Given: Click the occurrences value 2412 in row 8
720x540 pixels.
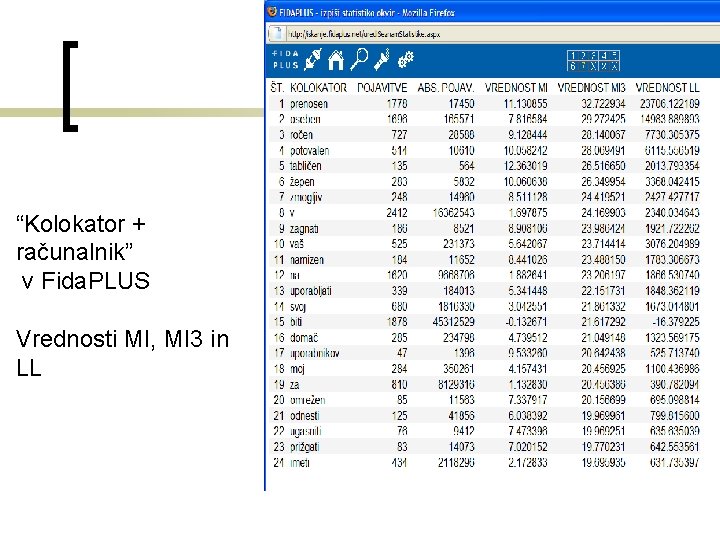Looking at the screenshot, I should (x=397, y=213).
